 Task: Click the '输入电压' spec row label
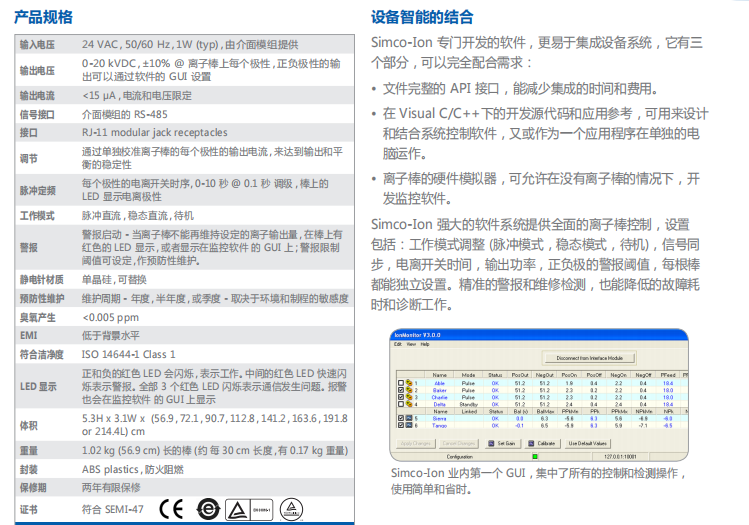tap(37, 45)
